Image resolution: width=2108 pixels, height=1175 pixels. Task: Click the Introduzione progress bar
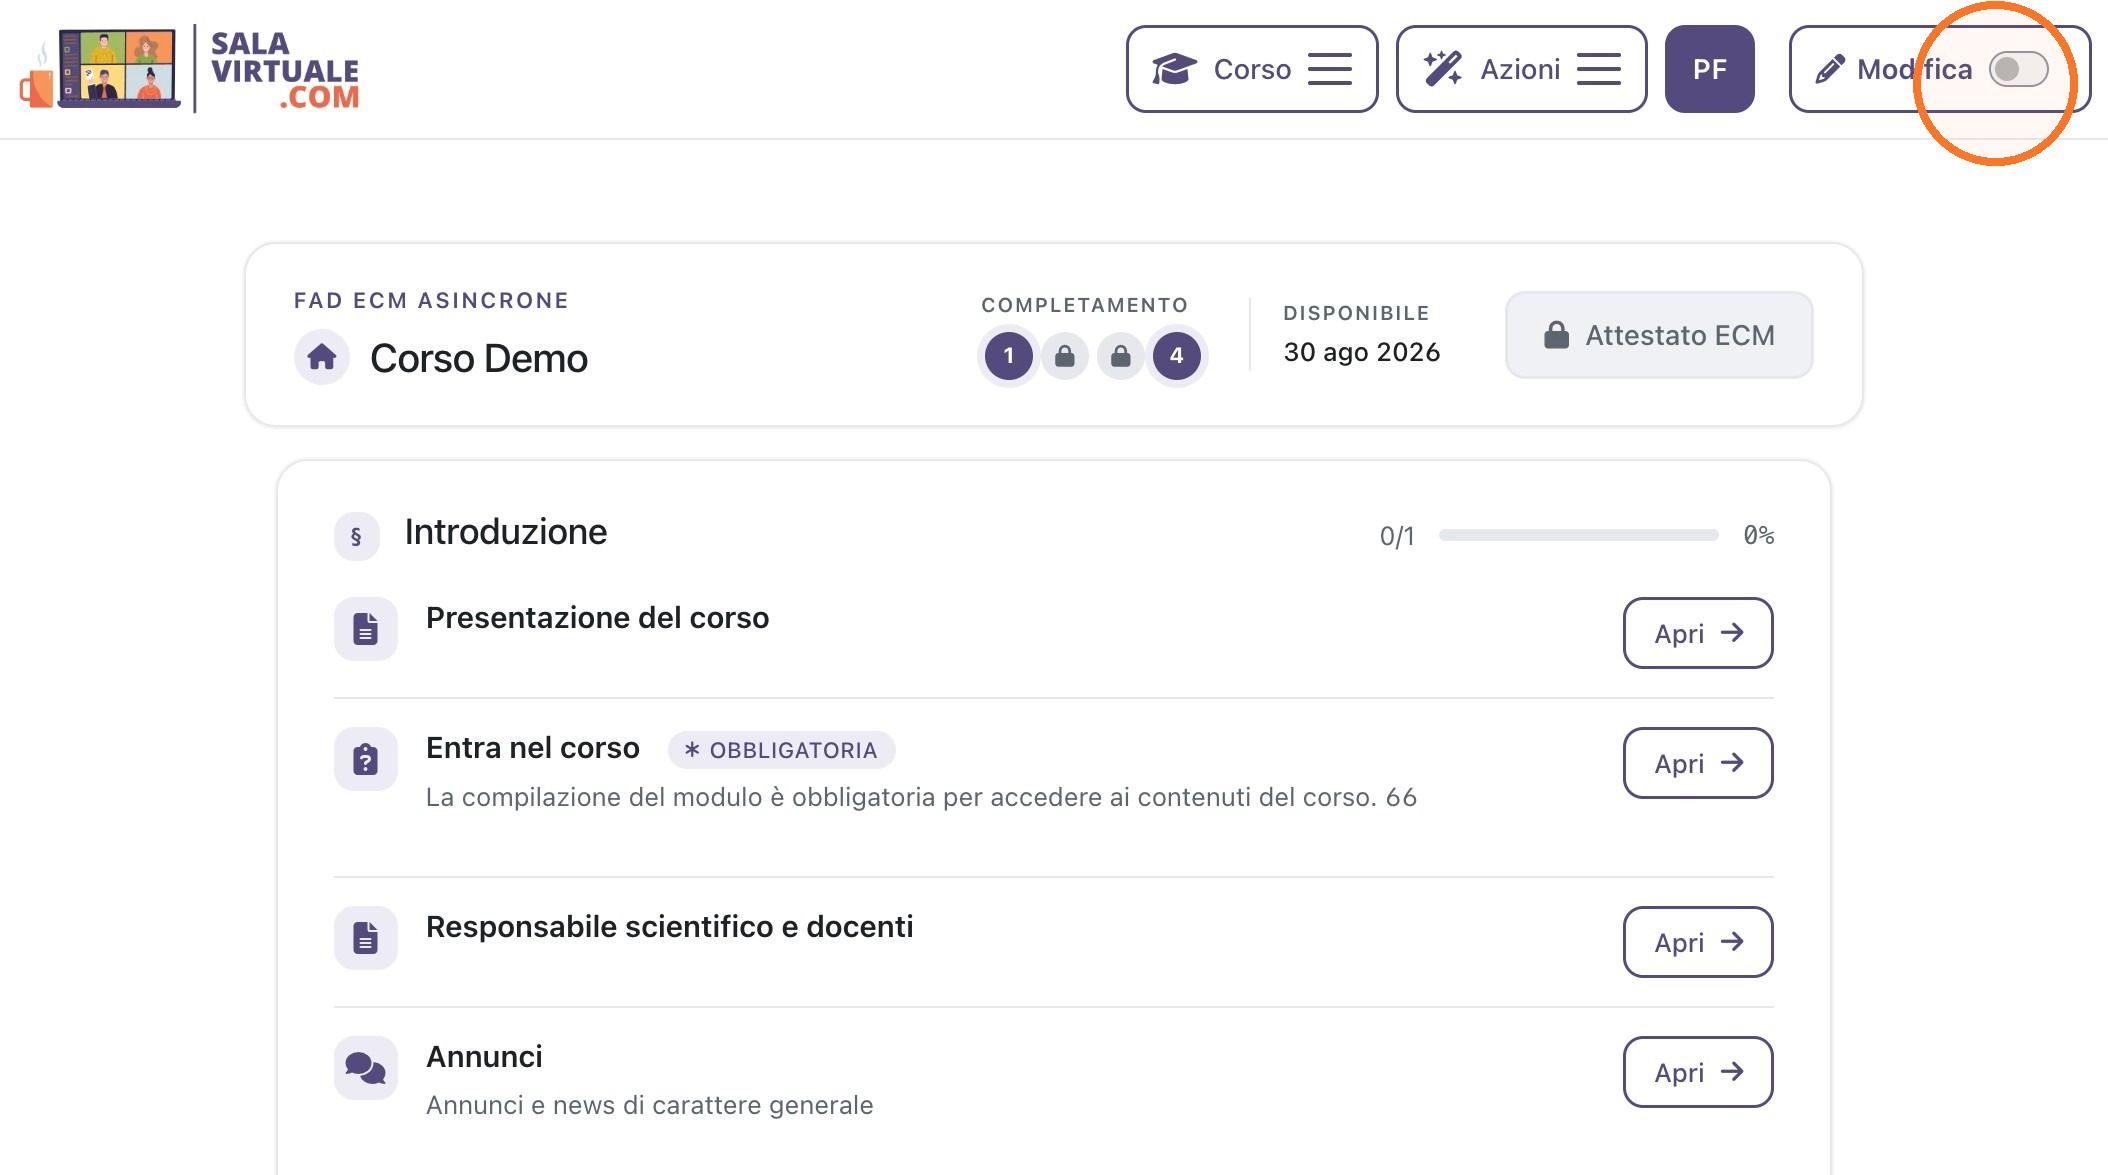coord(1578,536)
